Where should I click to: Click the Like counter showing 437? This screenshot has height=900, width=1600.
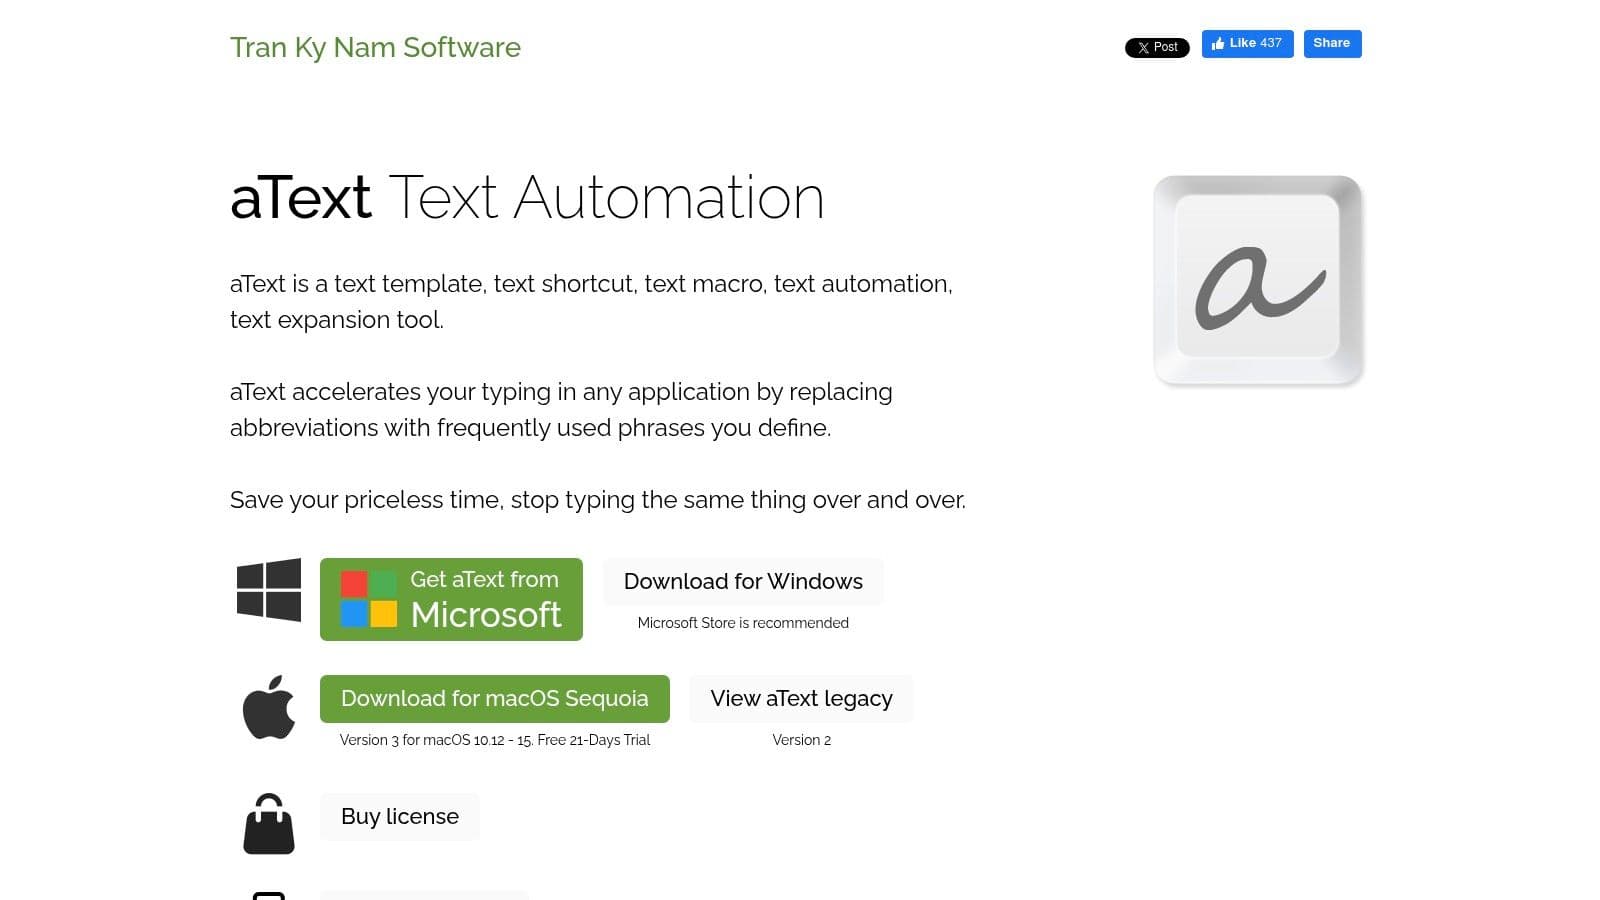(1271, 43)
